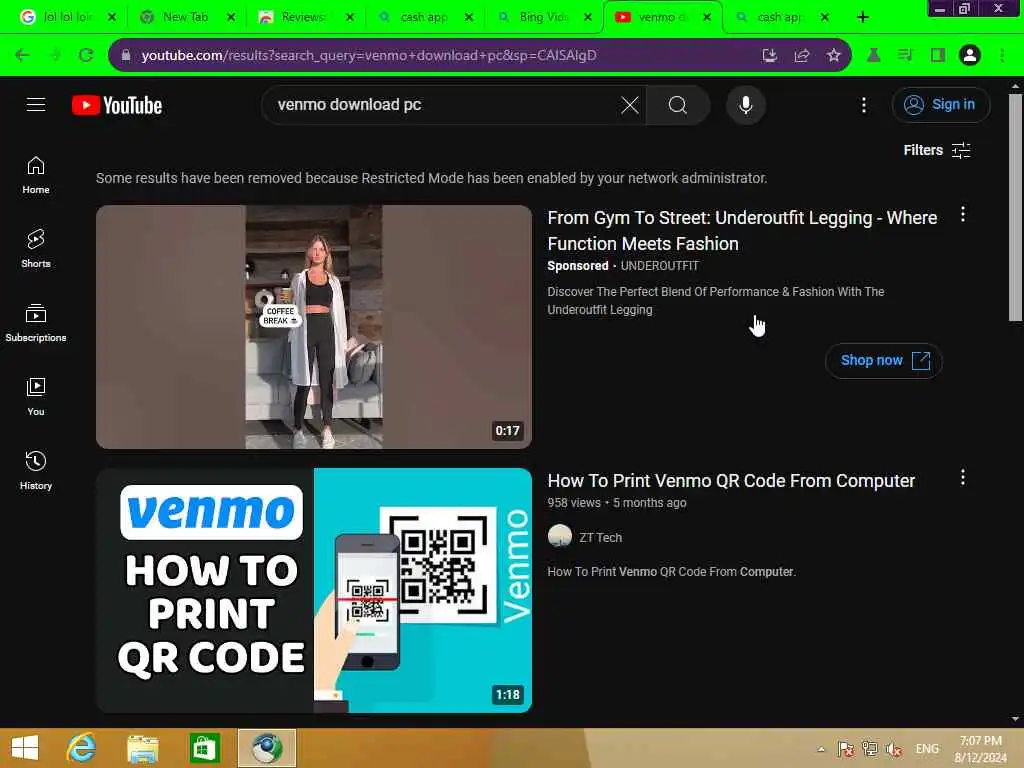Open browser profile avatar
Viewport: 1024px width, 768px height.
(x=970, y=56)
